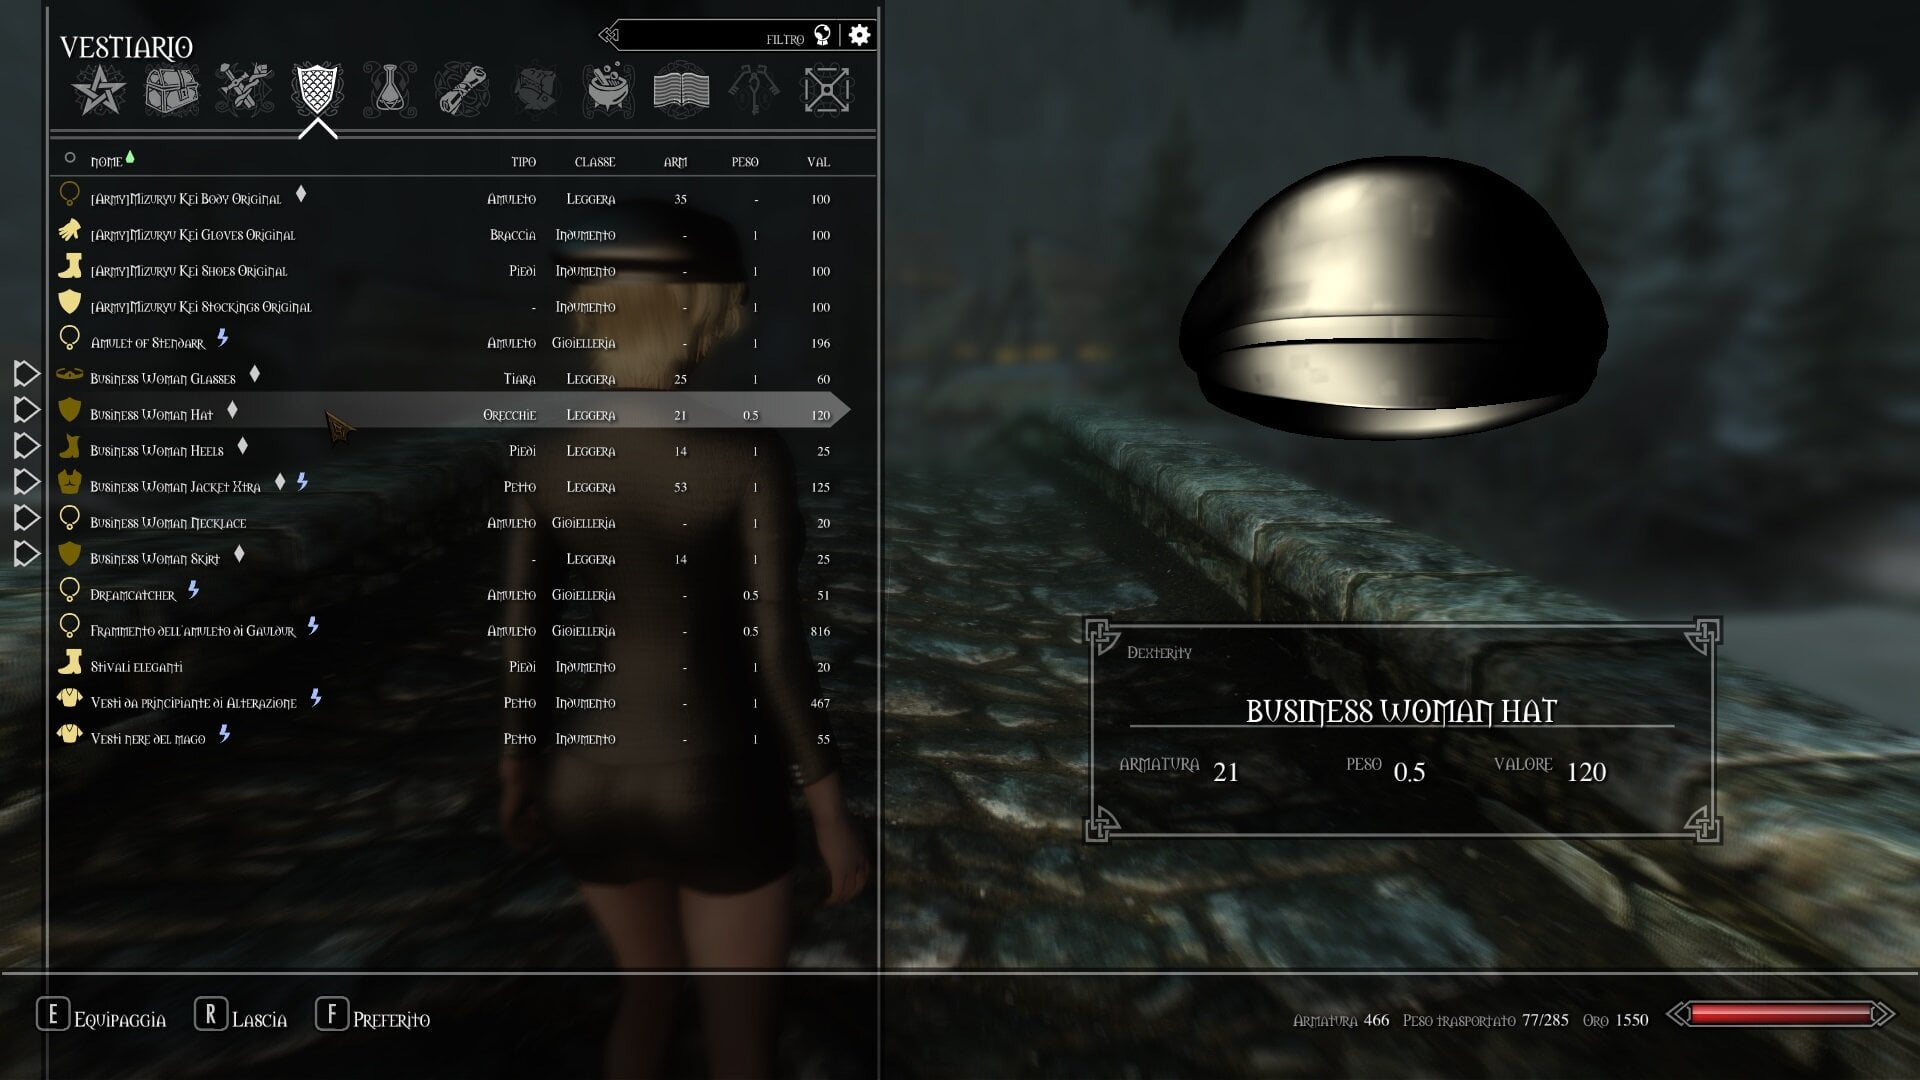Click the E Equipaggia button
The height and width of the screenshot is (1080, 1920).
click(102, 1015)
